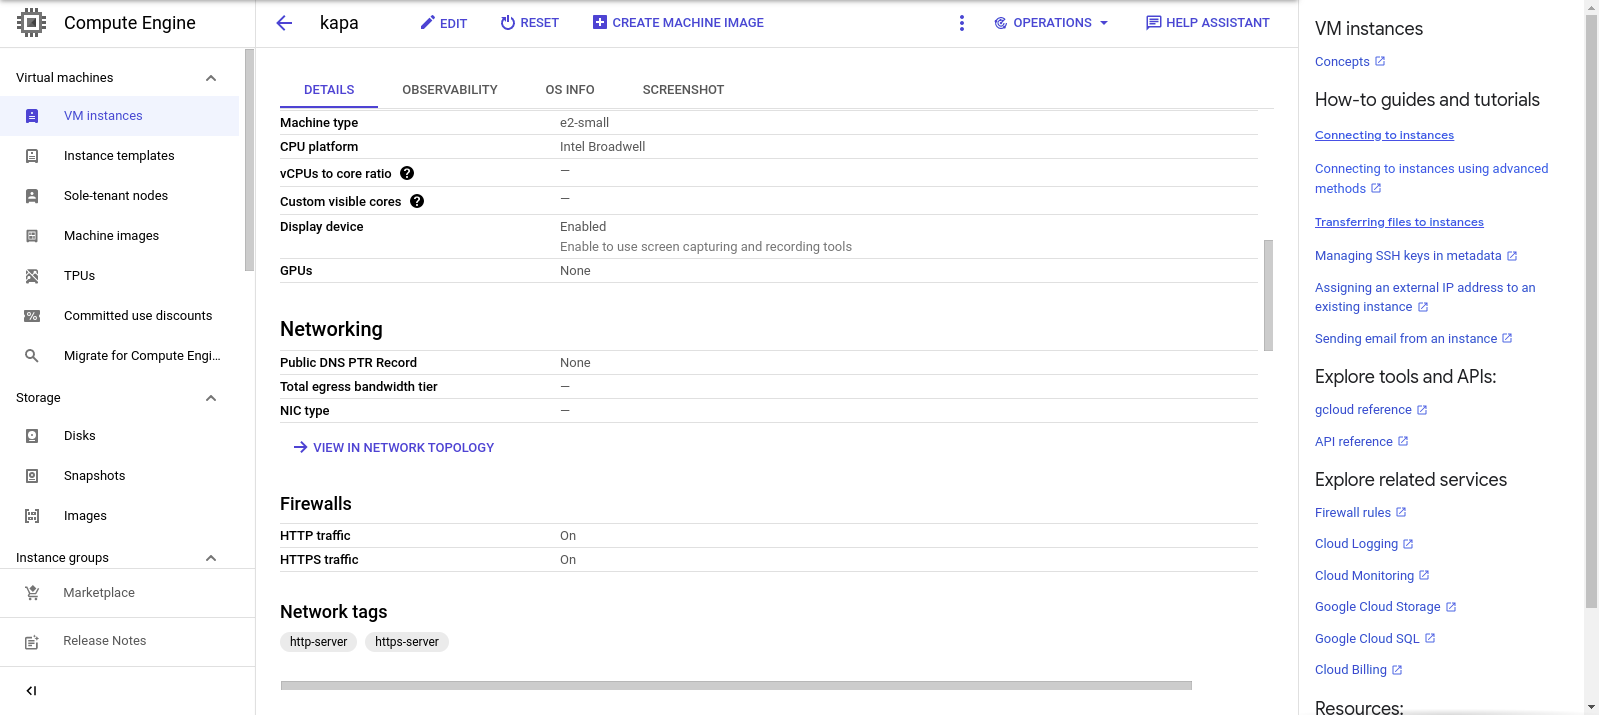Open the gcloud reference link

(1371, 410)
